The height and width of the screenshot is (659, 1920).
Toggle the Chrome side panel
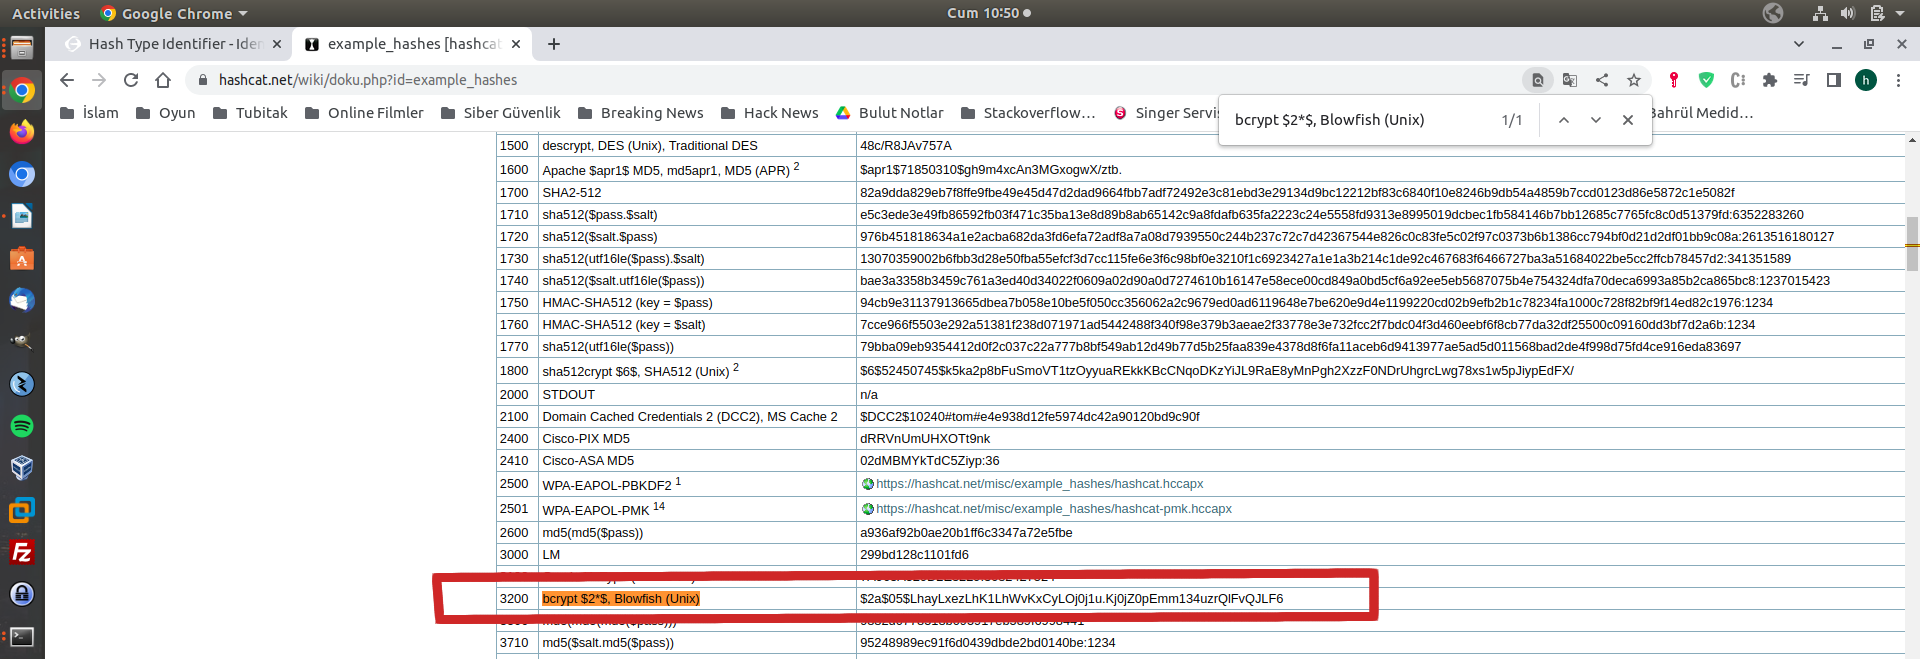1834,80
